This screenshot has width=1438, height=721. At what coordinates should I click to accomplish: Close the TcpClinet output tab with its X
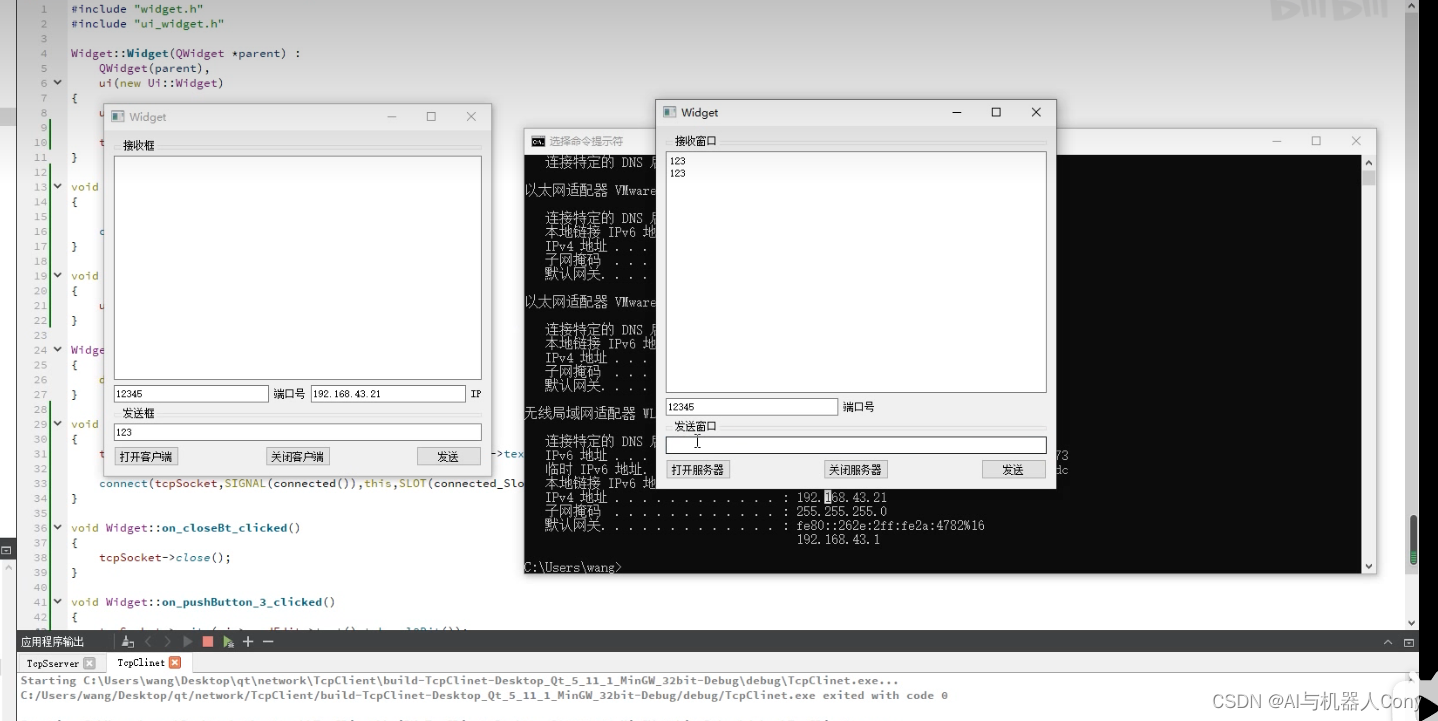pos(175,662)
